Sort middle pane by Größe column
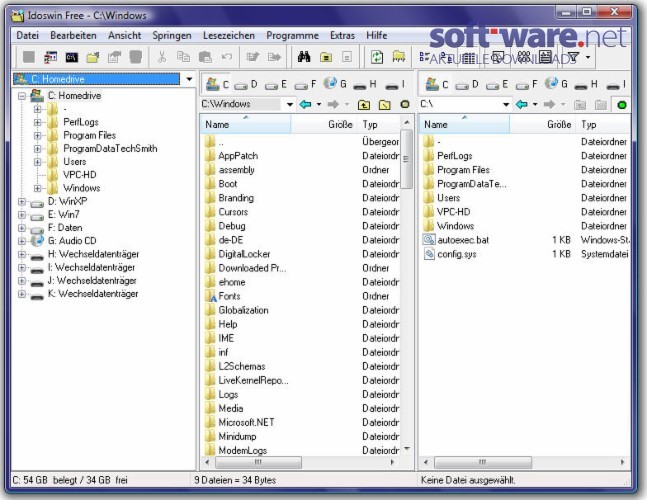This screenshot has width=647, height=500. [324, 124]
